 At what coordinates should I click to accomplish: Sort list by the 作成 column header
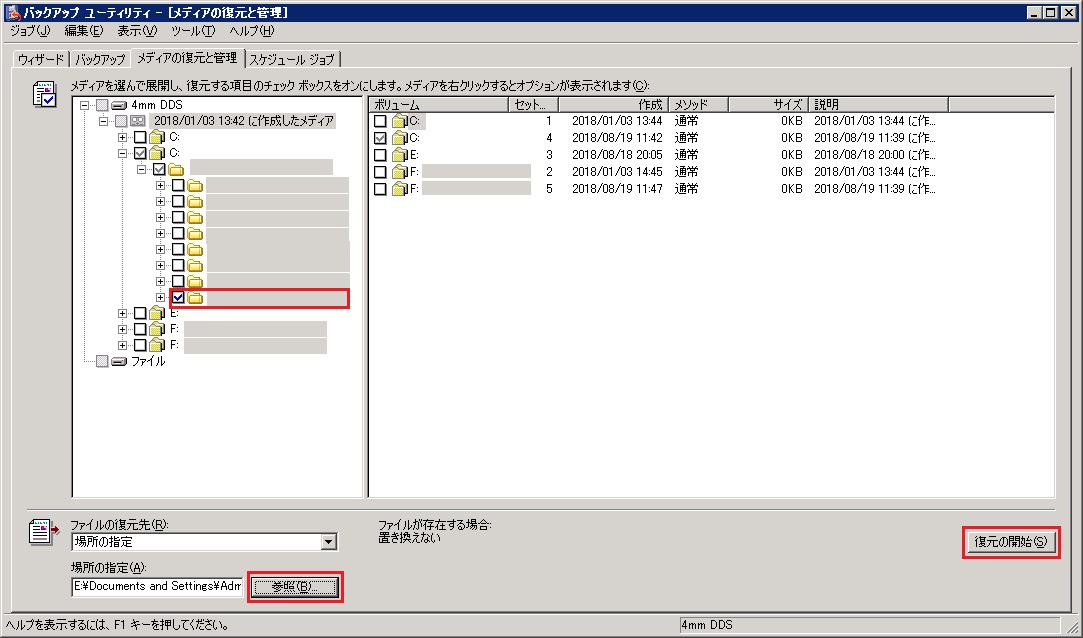611,104
